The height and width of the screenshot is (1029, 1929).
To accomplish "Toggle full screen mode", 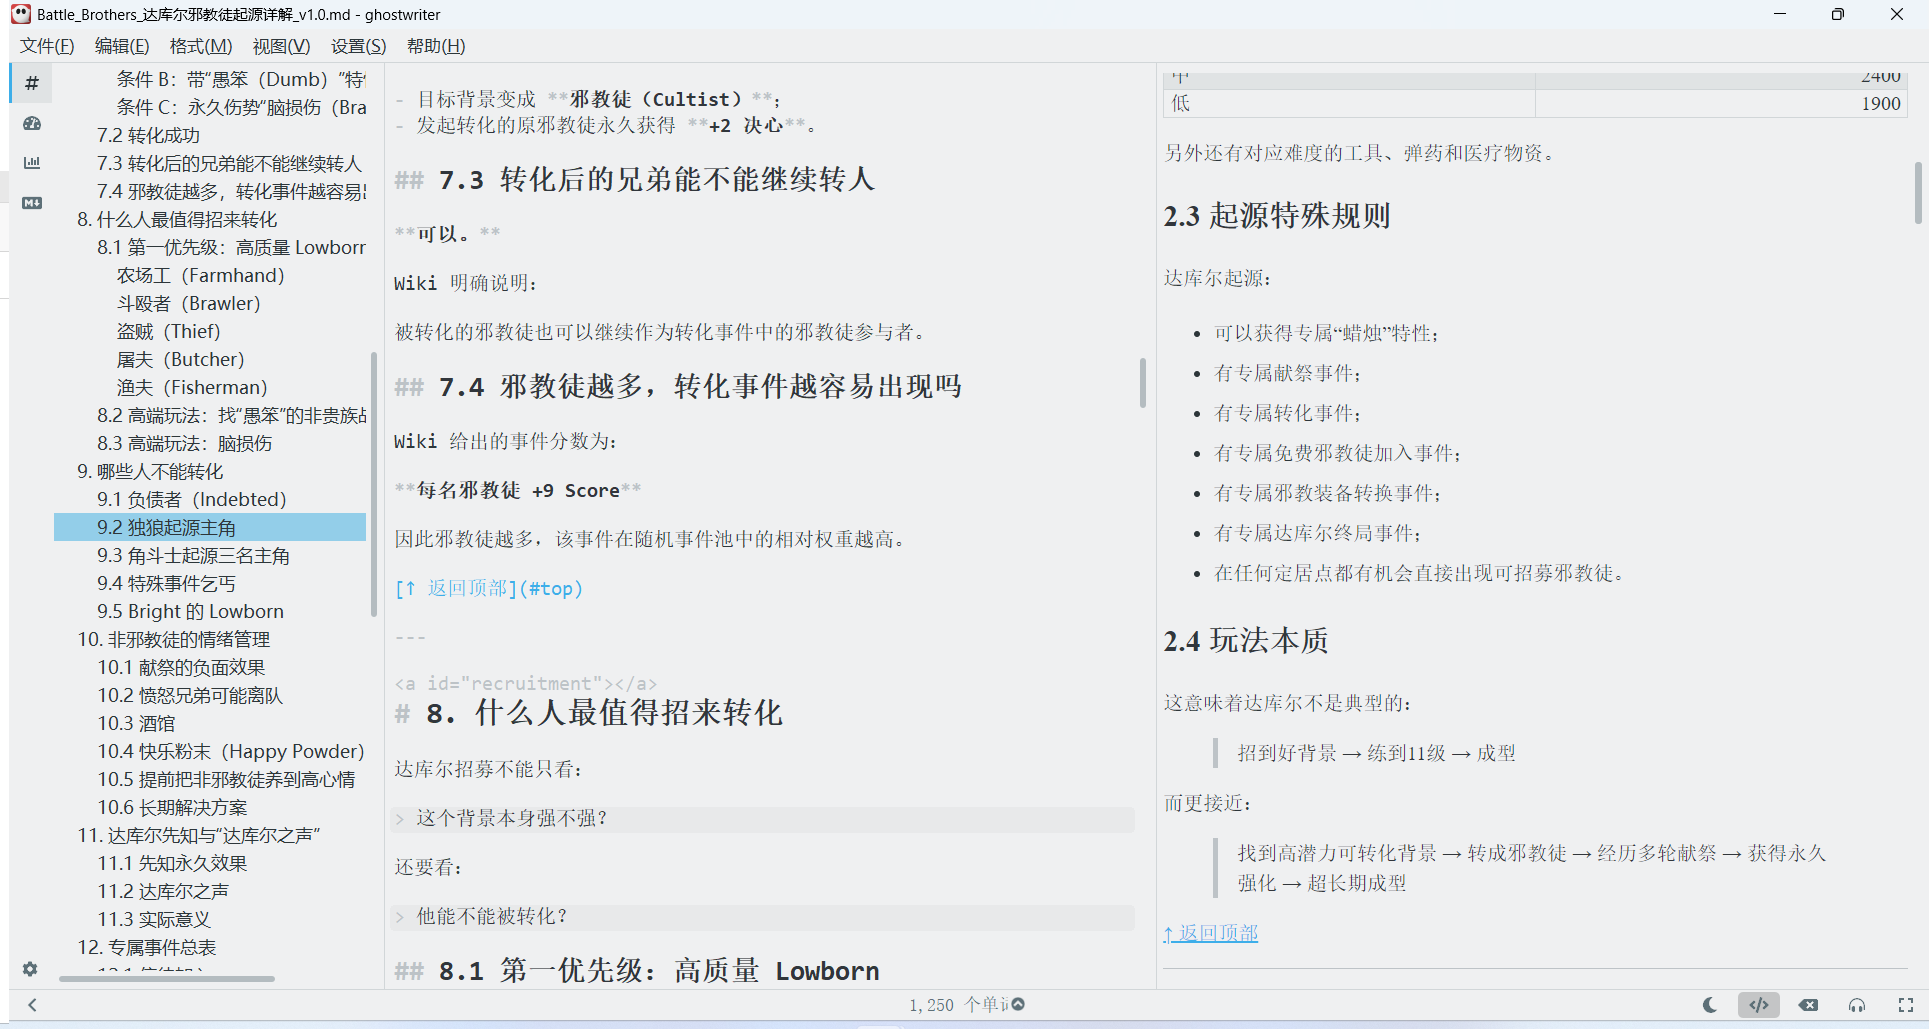I will 1906,1005.
